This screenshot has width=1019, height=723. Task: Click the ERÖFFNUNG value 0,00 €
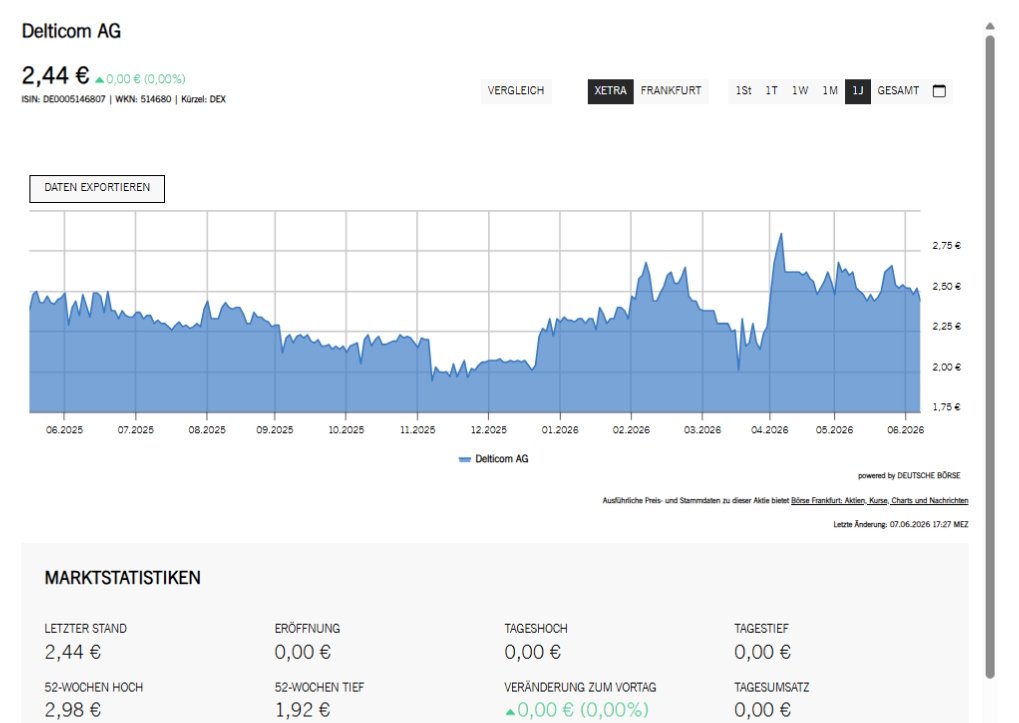coord(303,652)
